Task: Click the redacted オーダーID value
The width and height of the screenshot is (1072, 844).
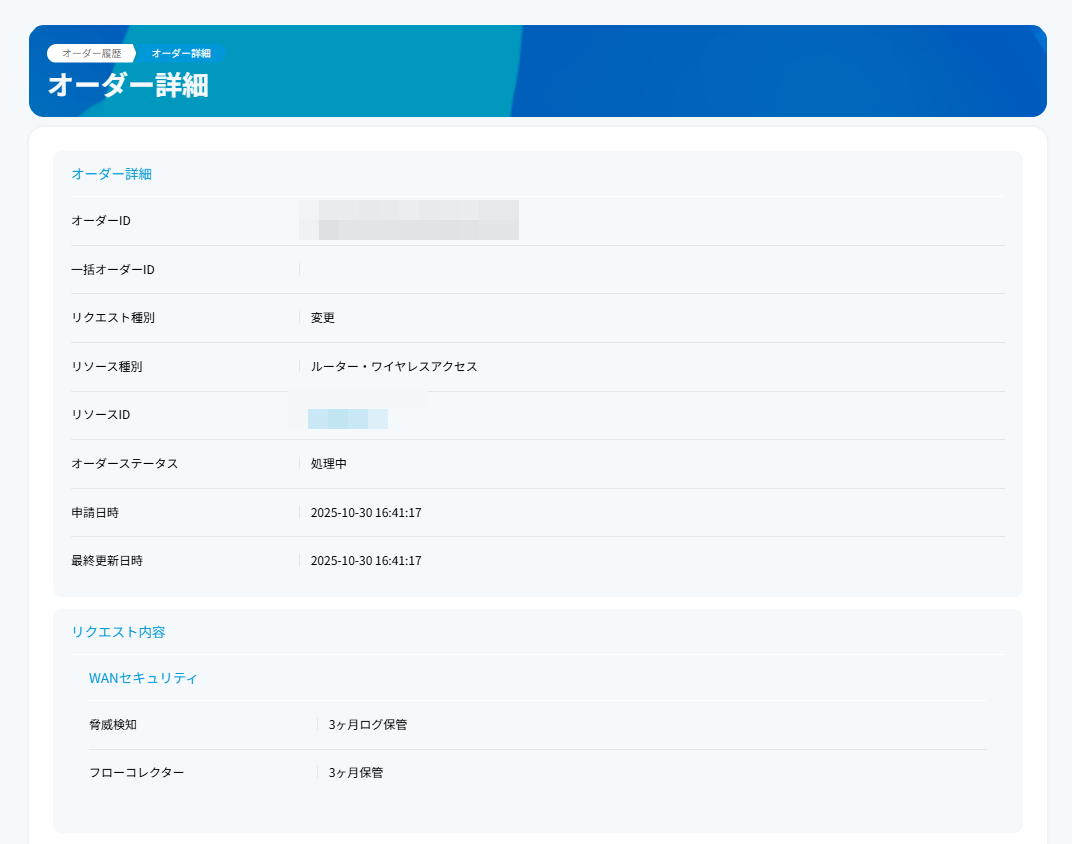Action: (x=409, y=220)
